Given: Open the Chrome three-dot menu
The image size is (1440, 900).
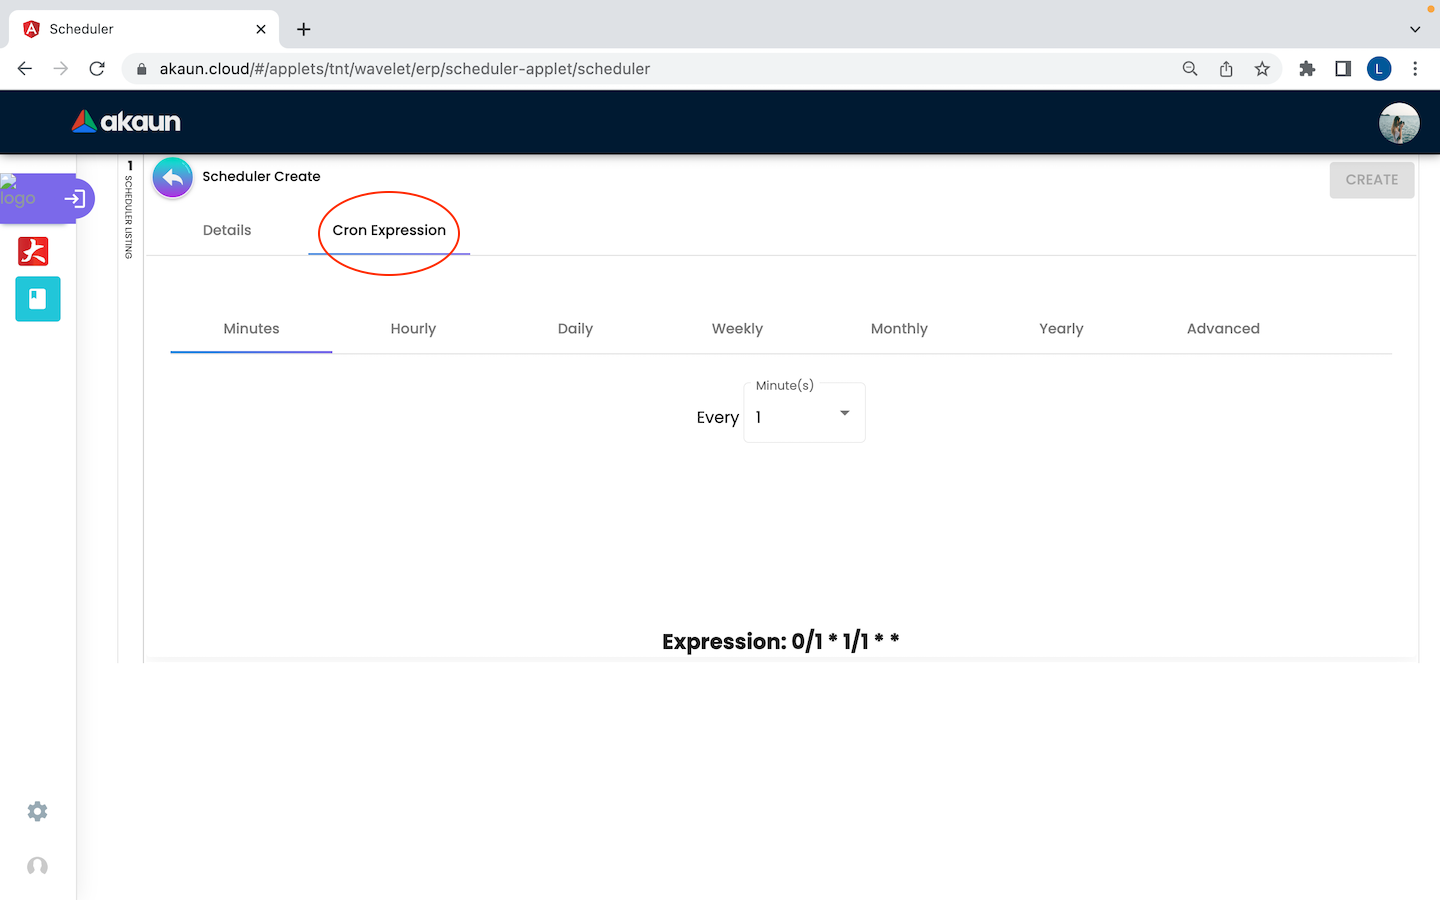Looking at the screenshot, I should pos(1415,69).
